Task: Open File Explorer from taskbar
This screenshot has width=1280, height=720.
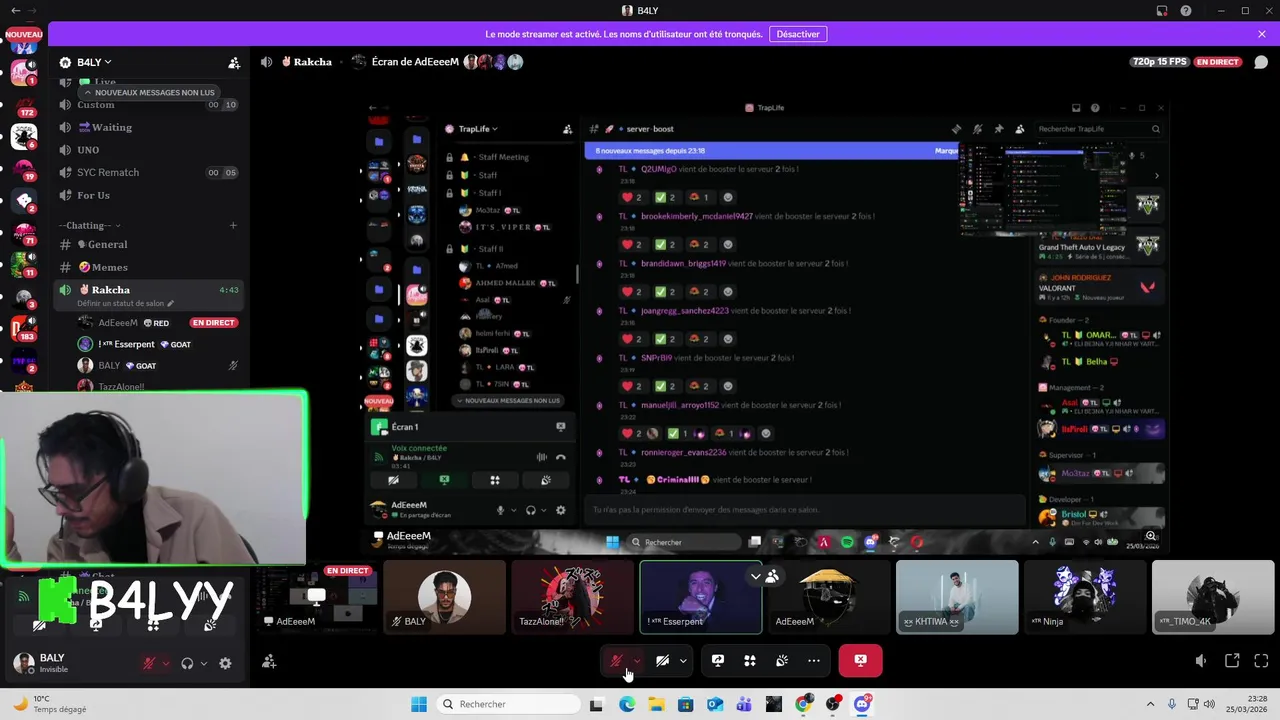Action: pyautogui.click(x=656, y=704)
